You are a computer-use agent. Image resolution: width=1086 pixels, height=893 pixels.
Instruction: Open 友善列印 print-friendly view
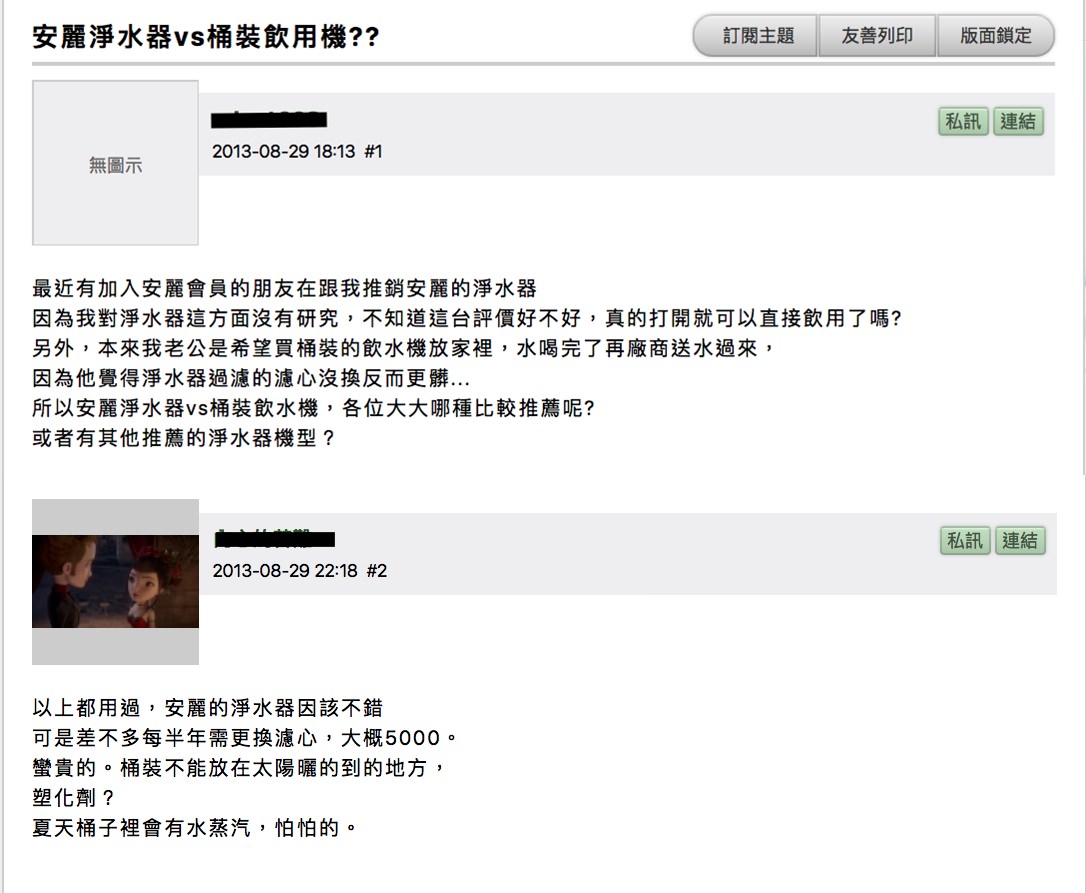click(x=877, y=35)
